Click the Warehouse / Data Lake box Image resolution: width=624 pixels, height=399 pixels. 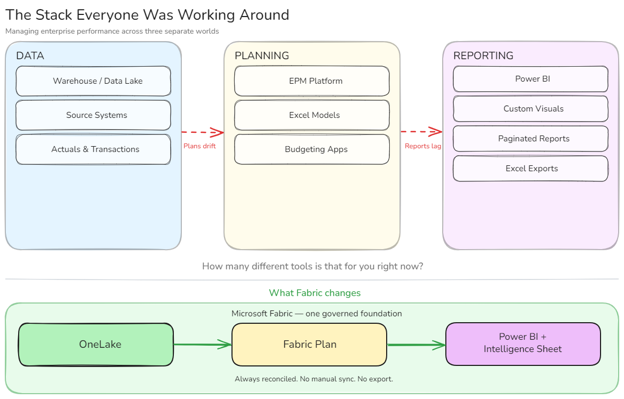pyautogui.click(x=94, y=81)
